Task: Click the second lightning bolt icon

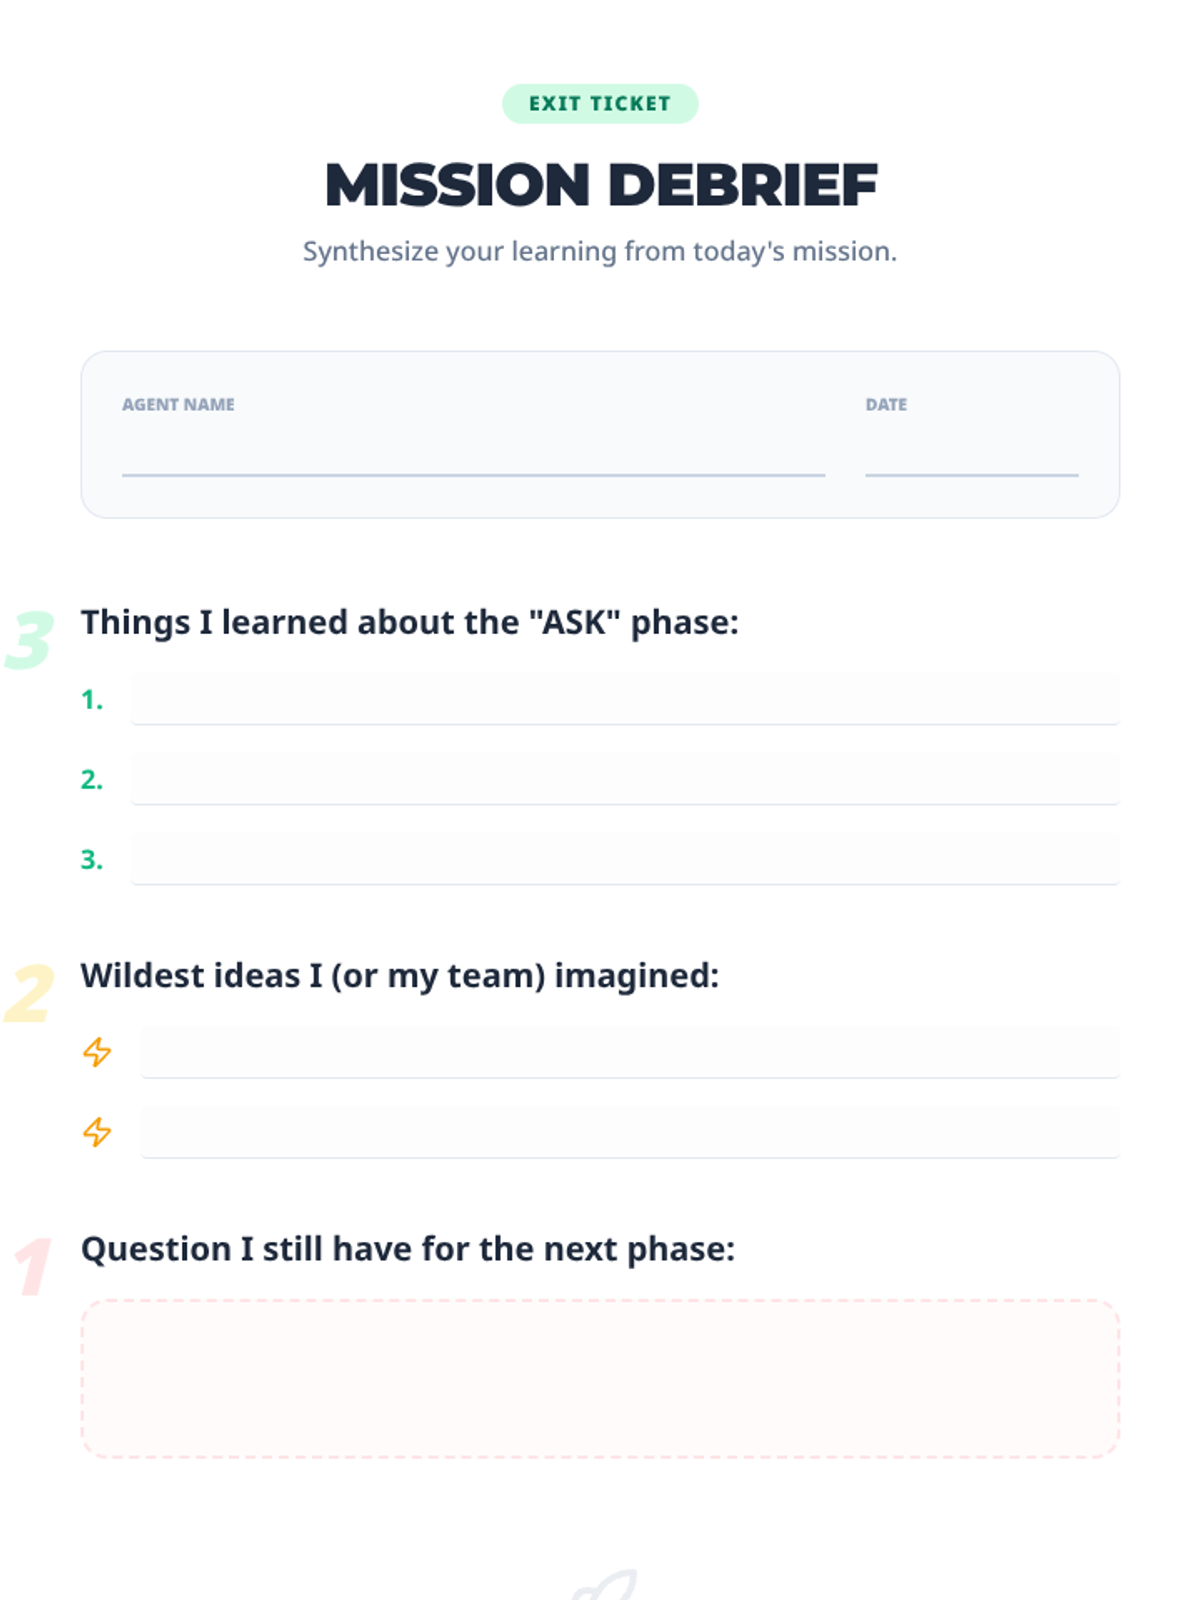Action: tap(97, 1132)
